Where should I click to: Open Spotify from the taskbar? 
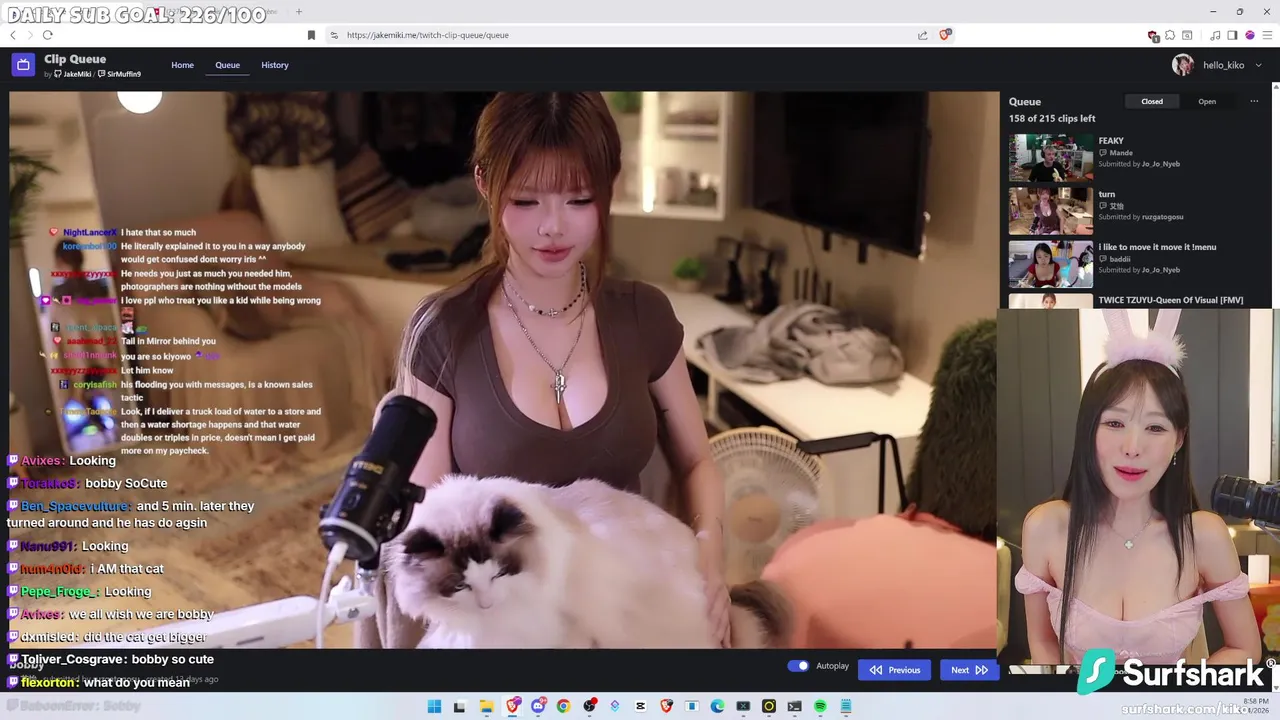coord(820,706)
